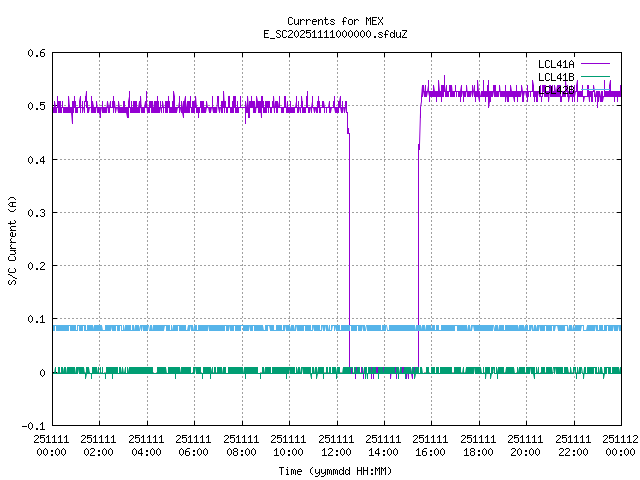Click the purple trace's vertical drop after 12:00
This screenshot has height=480, width=640.
(349, 250)
